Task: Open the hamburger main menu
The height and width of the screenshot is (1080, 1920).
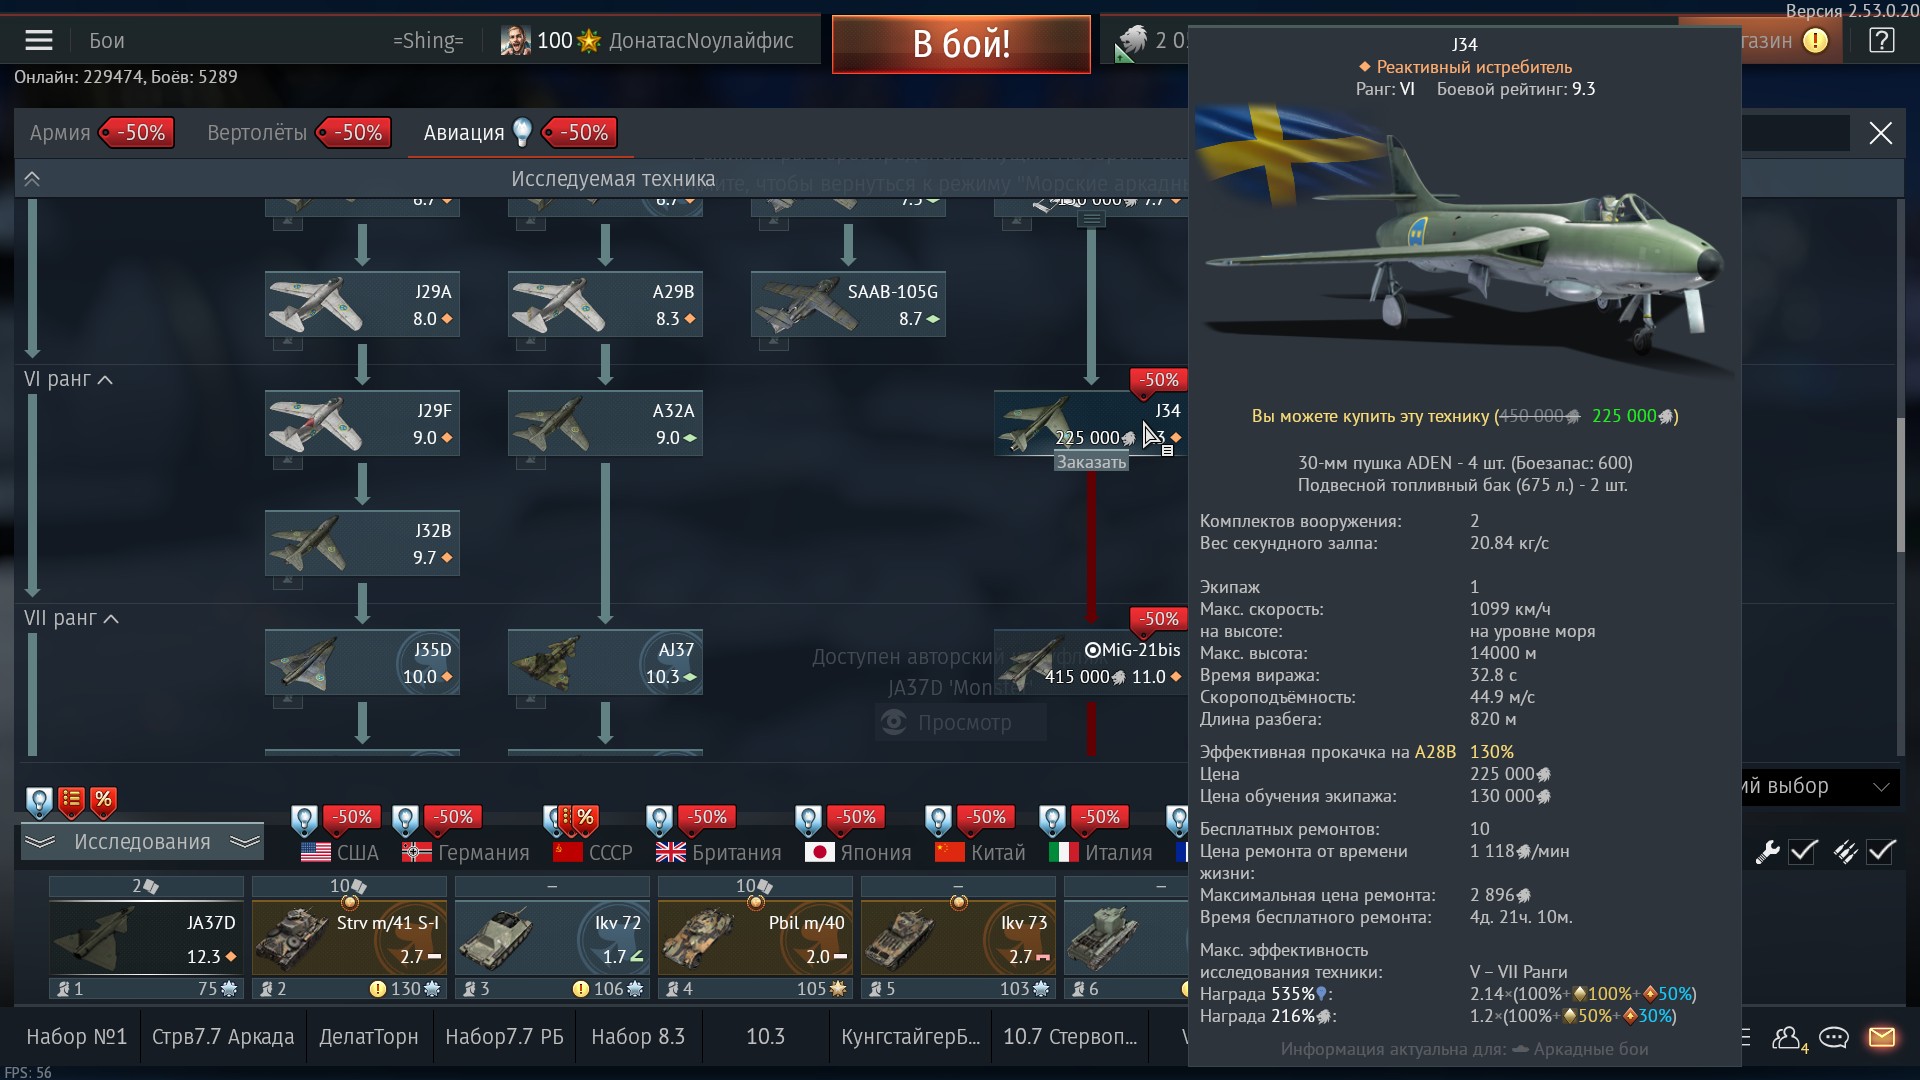Action: tap(39, 41)
